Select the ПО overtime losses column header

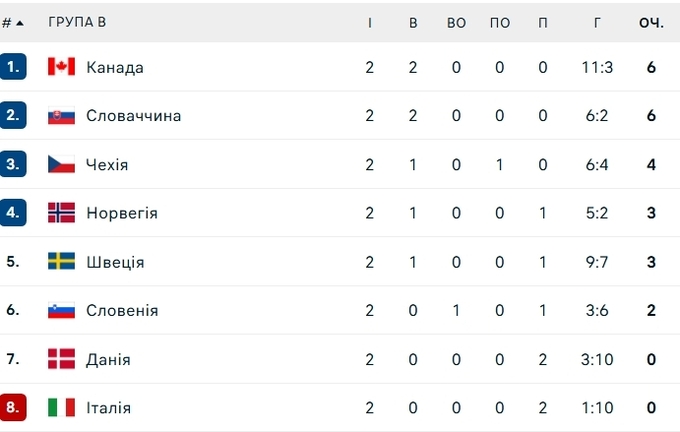point(500,23)
